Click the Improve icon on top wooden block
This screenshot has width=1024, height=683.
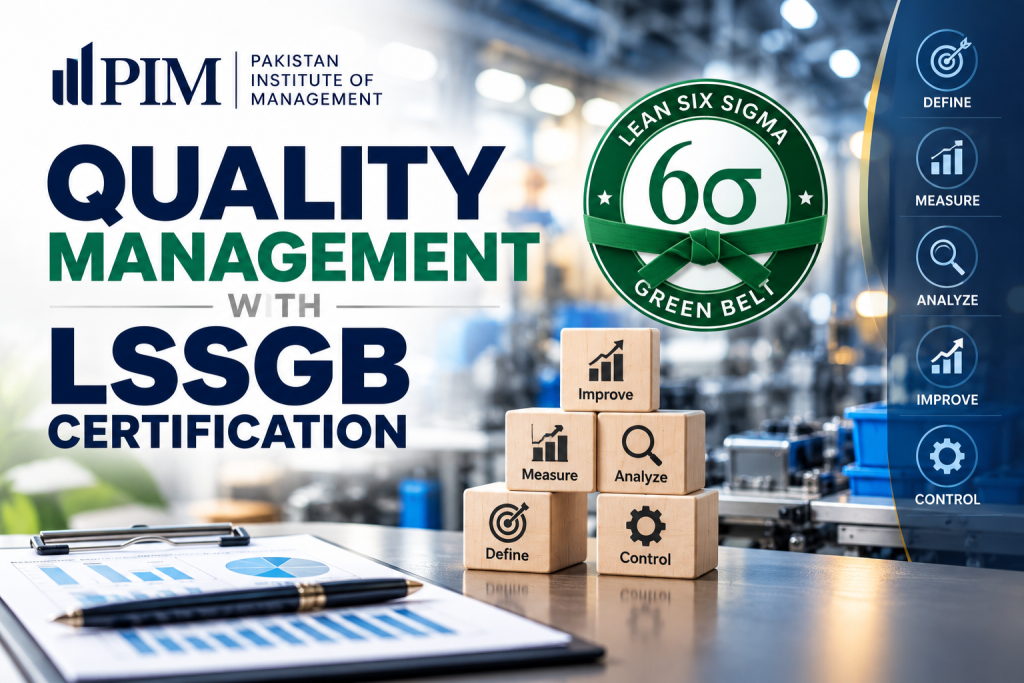pyautogui.click(x=606, y=361)
